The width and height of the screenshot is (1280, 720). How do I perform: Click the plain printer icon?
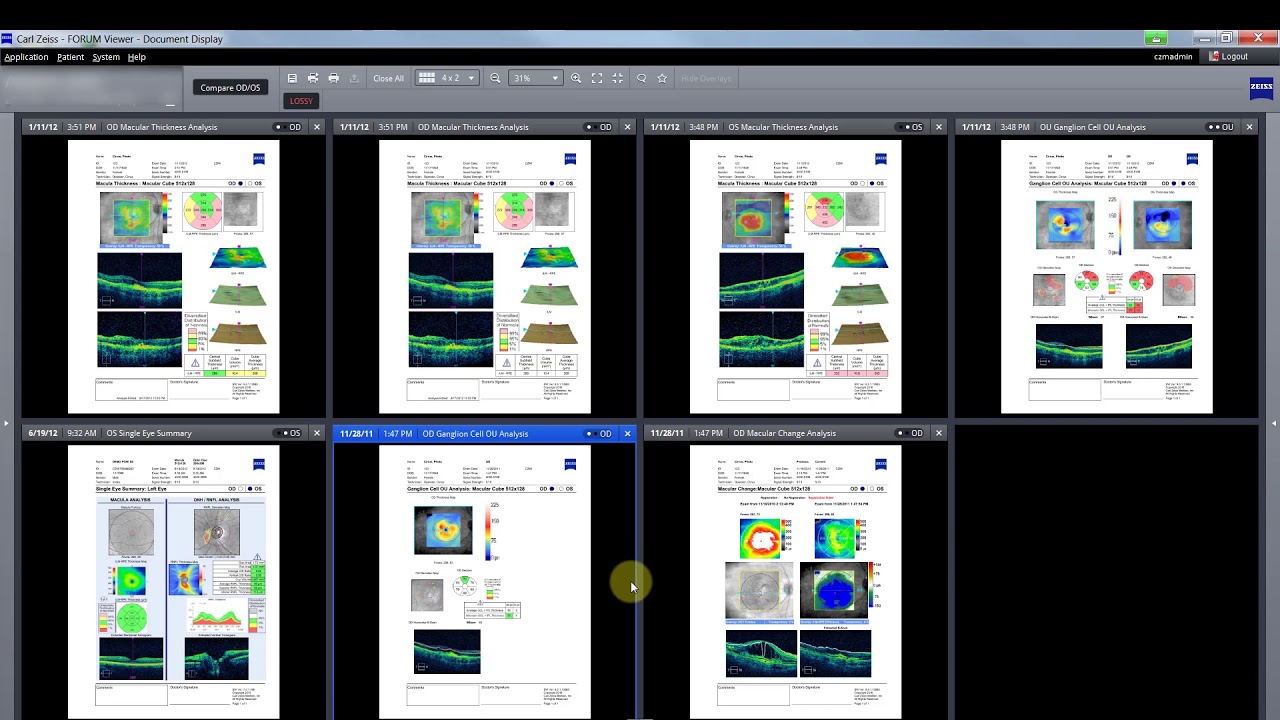click(x=334, y=78)
